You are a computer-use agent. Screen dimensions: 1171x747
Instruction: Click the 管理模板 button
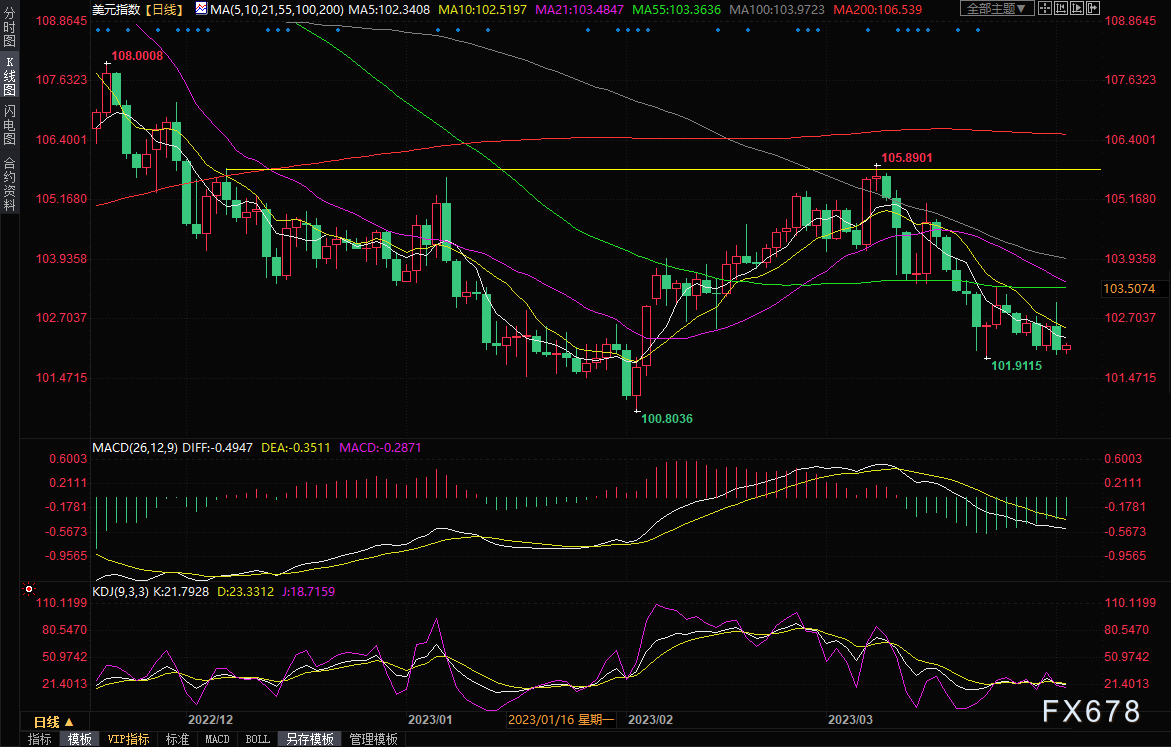(373, 739)
